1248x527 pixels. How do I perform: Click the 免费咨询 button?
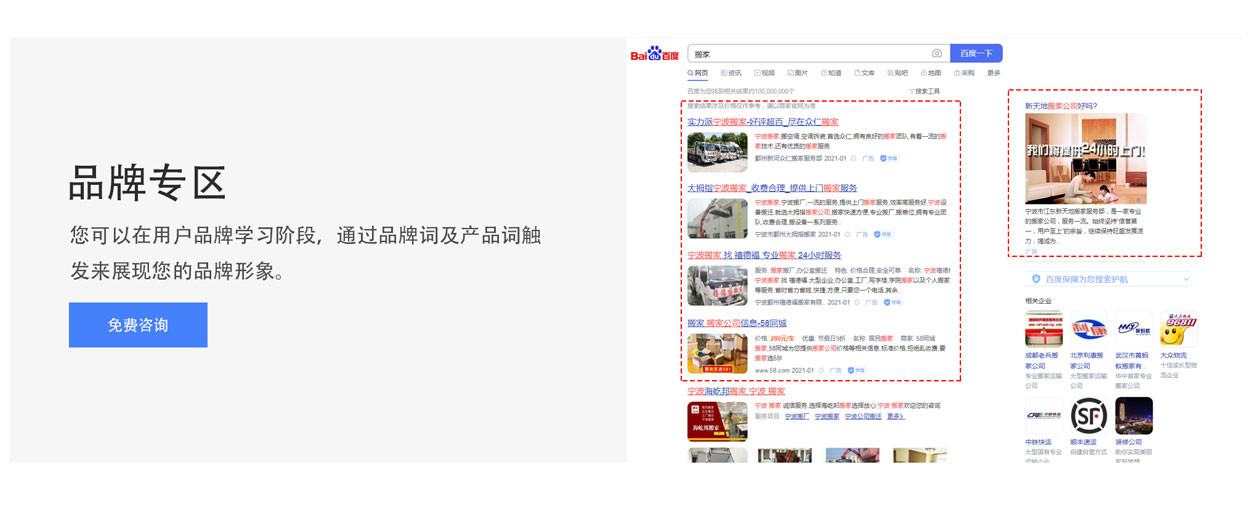click(138, 325)
